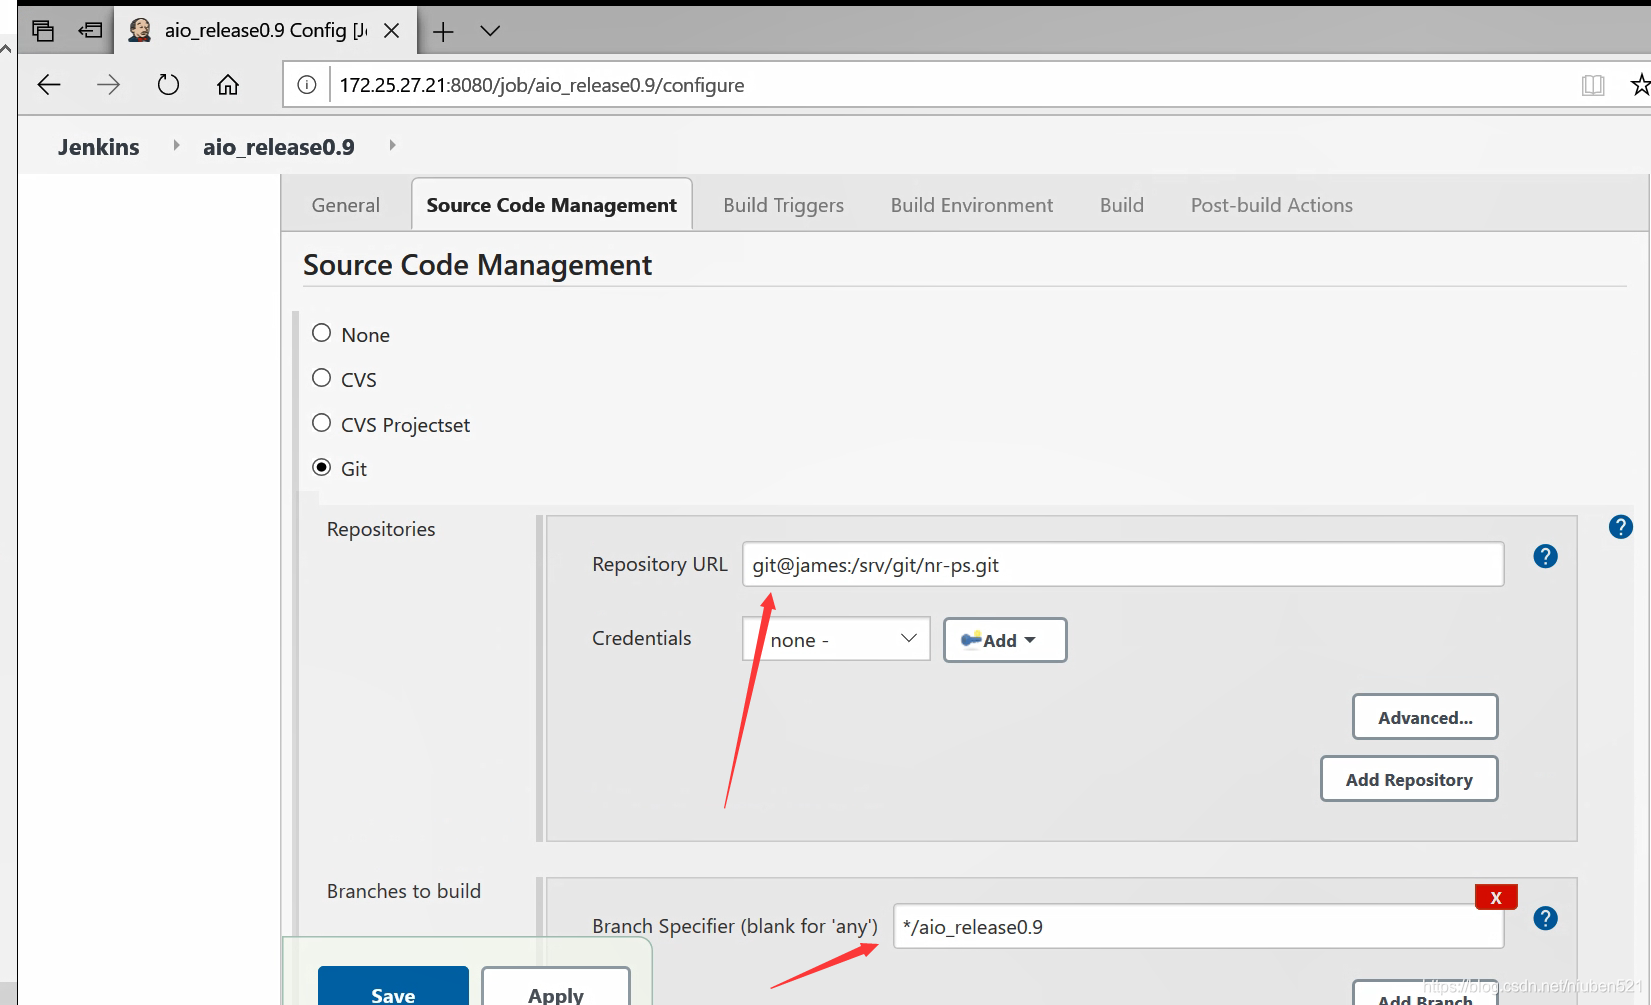Click the Add Repository button
1651x1005 pixels.
pyautogui.click(x=1409, y=779)
